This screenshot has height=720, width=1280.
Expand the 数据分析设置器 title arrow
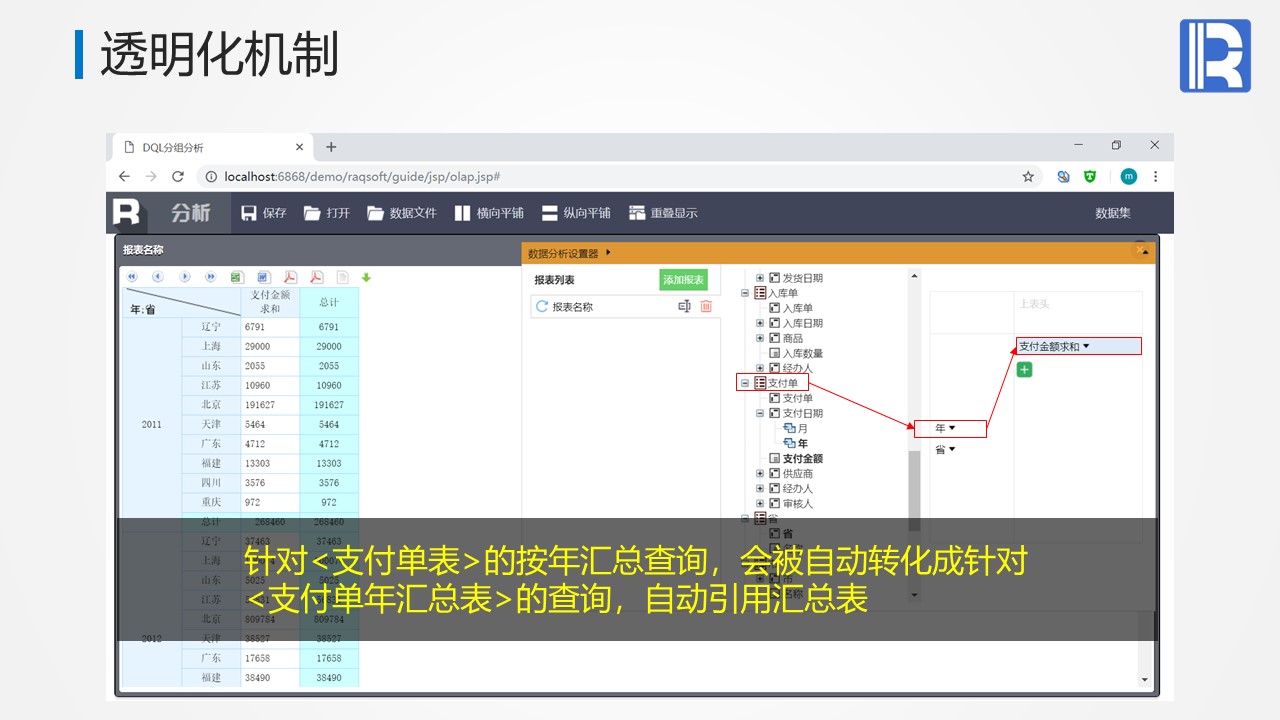608,253
